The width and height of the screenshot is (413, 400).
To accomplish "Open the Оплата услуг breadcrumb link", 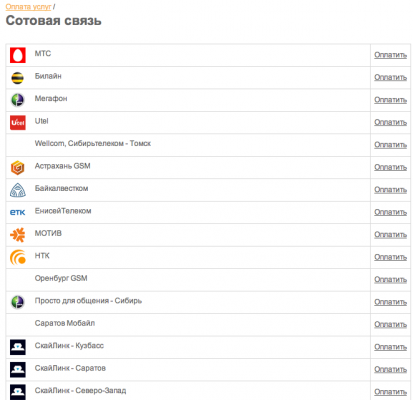I will 28,7.
